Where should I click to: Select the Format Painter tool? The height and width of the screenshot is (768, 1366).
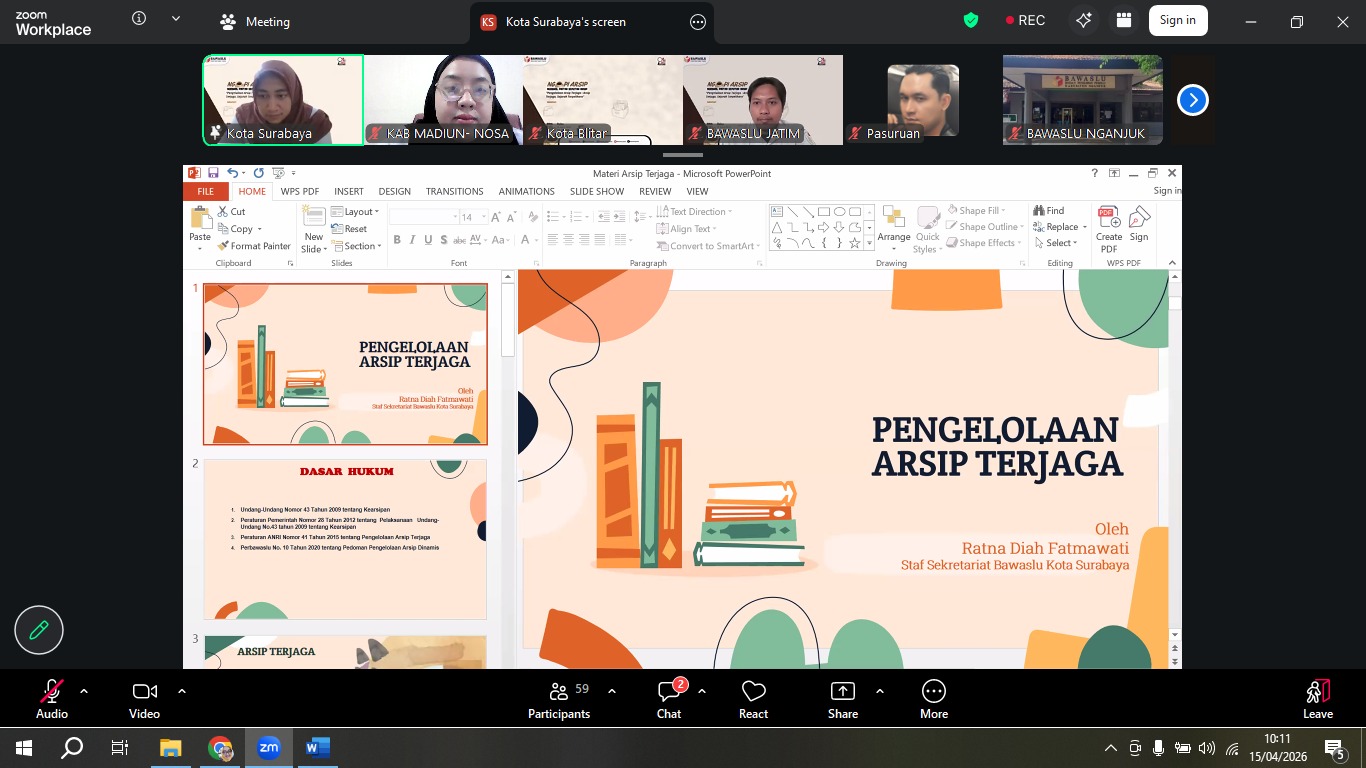(254, 246)
